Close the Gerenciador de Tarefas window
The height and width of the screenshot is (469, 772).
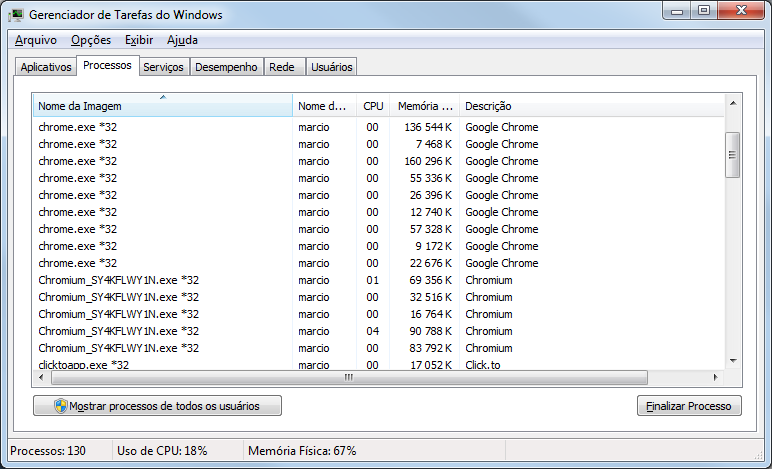tap(741, 11)
